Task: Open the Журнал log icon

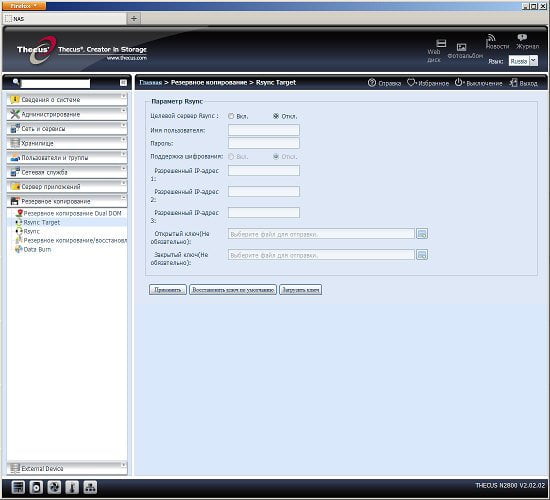Action: [522, 37]
